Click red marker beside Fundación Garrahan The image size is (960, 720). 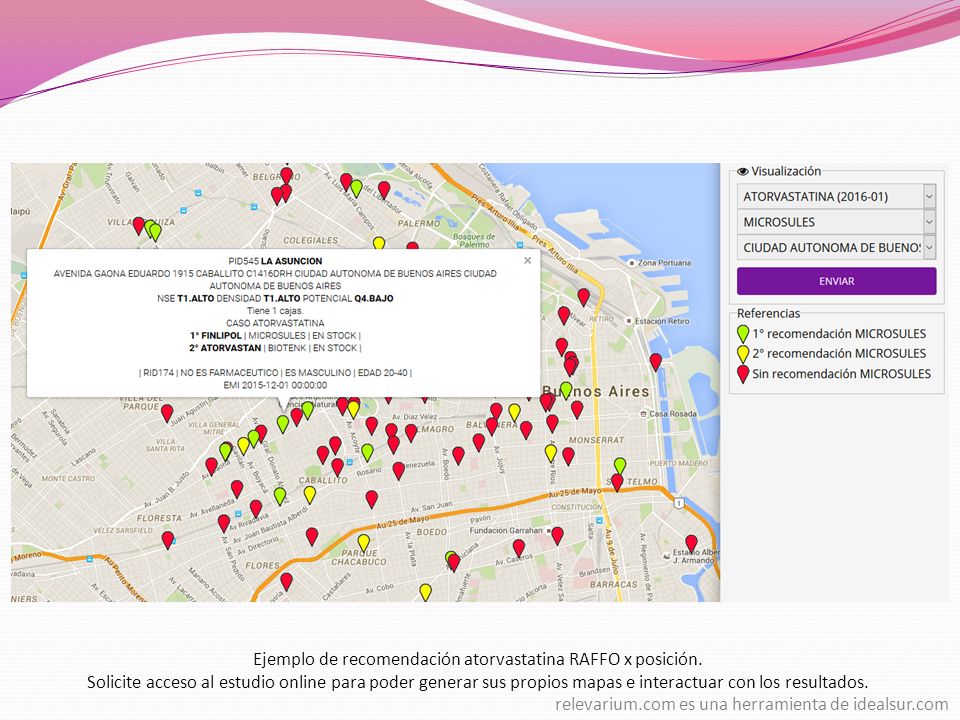coord(557,536)
